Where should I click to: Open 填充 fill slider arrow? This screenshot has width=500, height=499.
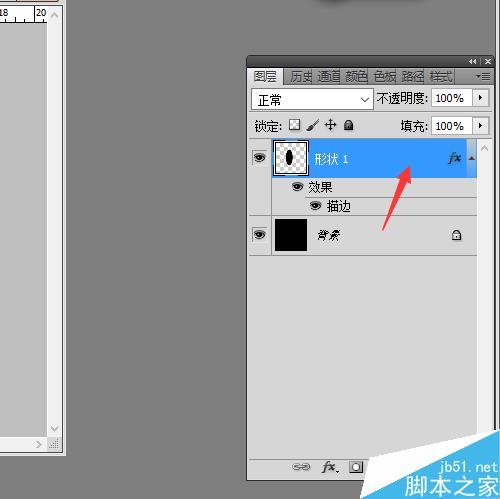480,126
